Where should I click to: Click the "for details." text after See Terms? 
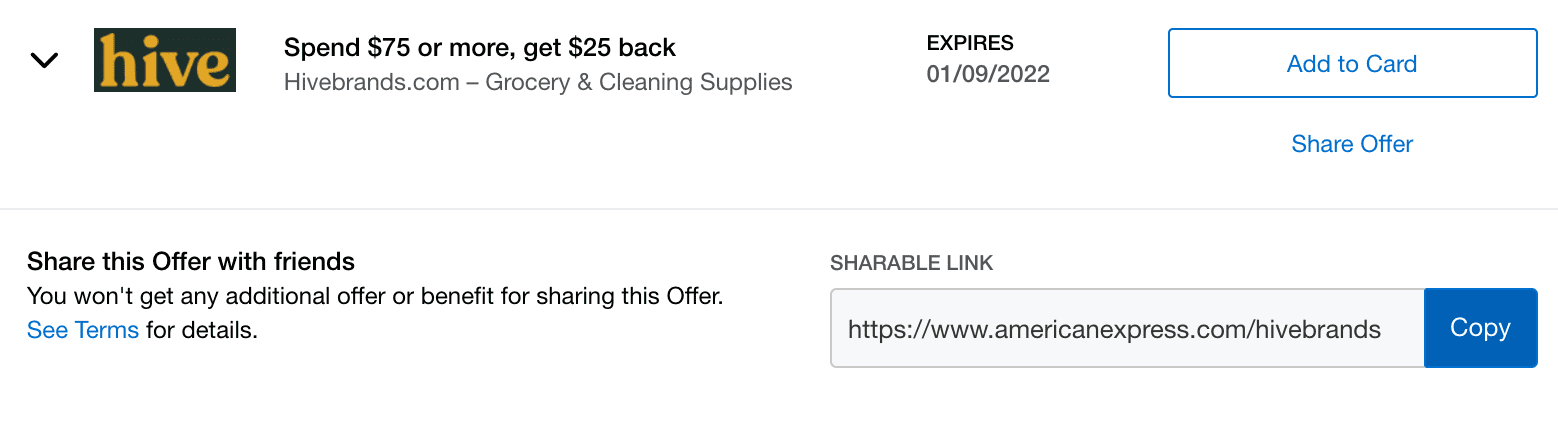click(x=202, y=330)
